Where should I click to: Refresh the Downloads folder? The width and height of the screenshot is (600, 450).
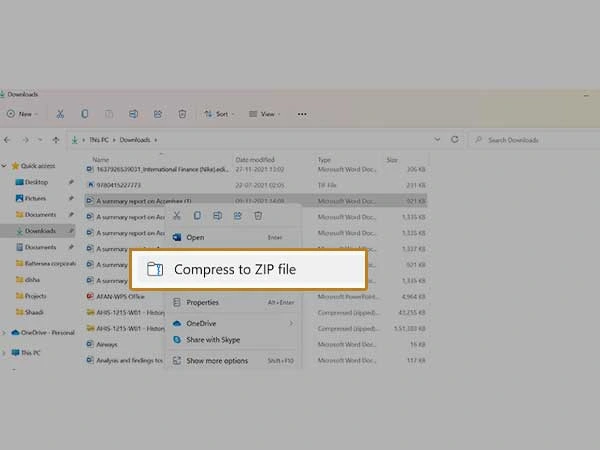[455, 140]
